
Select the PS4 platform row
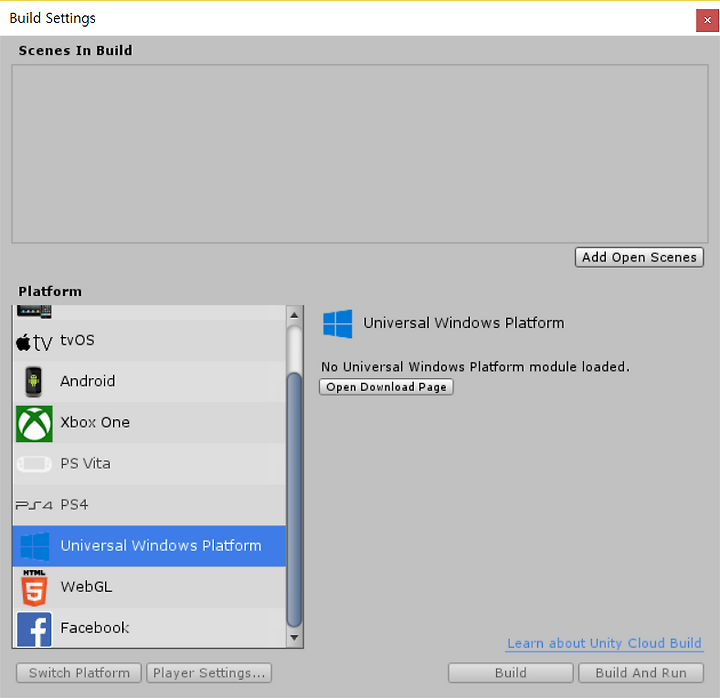point(149,505)
